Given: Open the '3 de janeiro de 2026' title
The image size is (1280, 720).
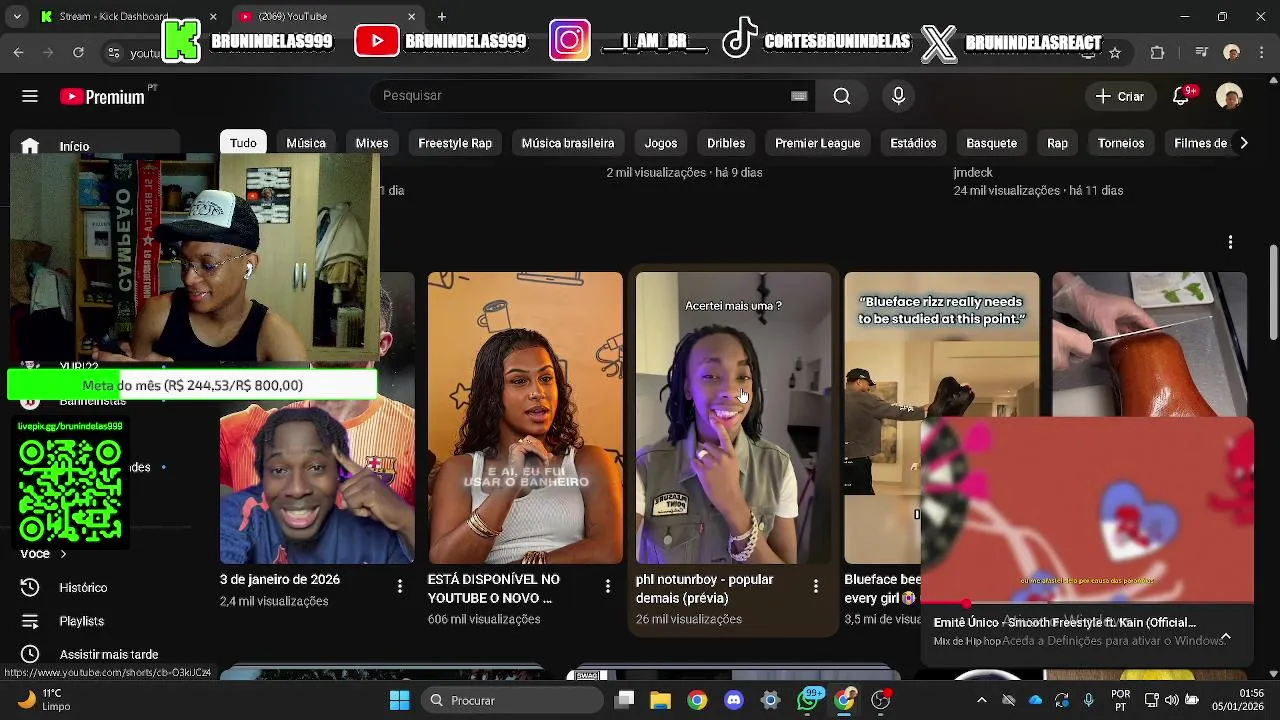Looking at the screenshot, I should click(x=280, y=580).
